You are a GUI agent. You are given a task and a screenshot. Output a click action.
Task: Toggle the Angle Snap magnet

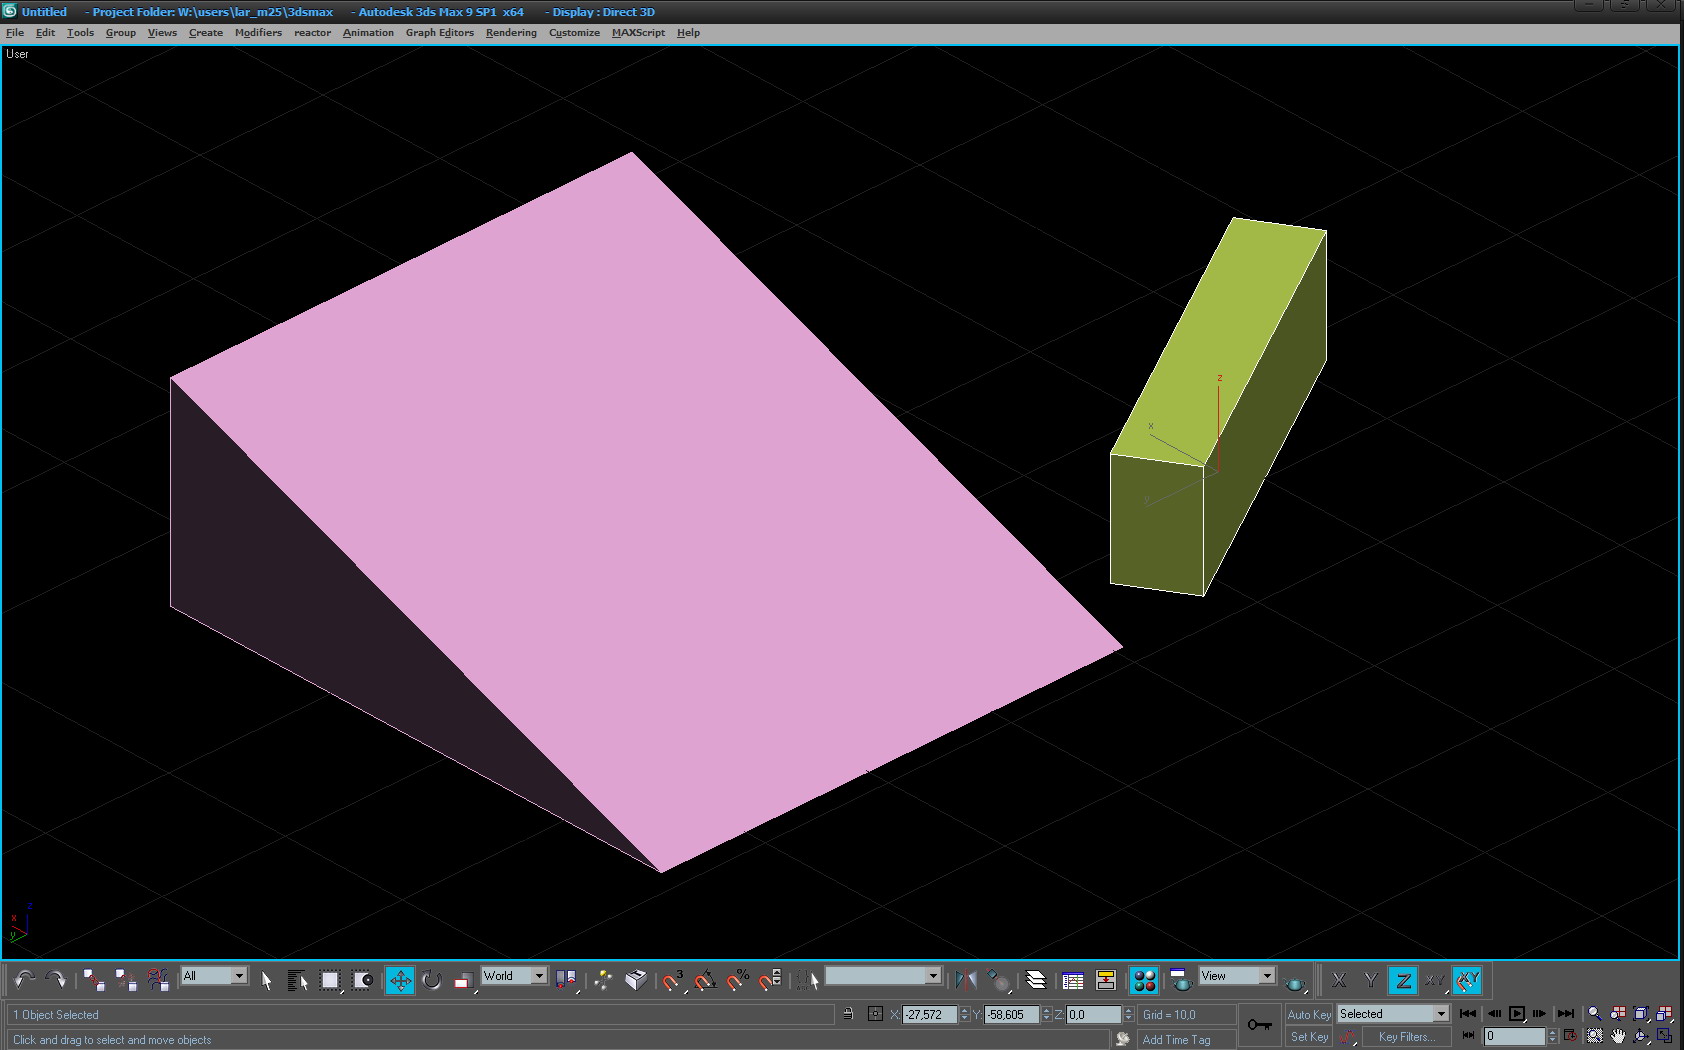(705, 980)
